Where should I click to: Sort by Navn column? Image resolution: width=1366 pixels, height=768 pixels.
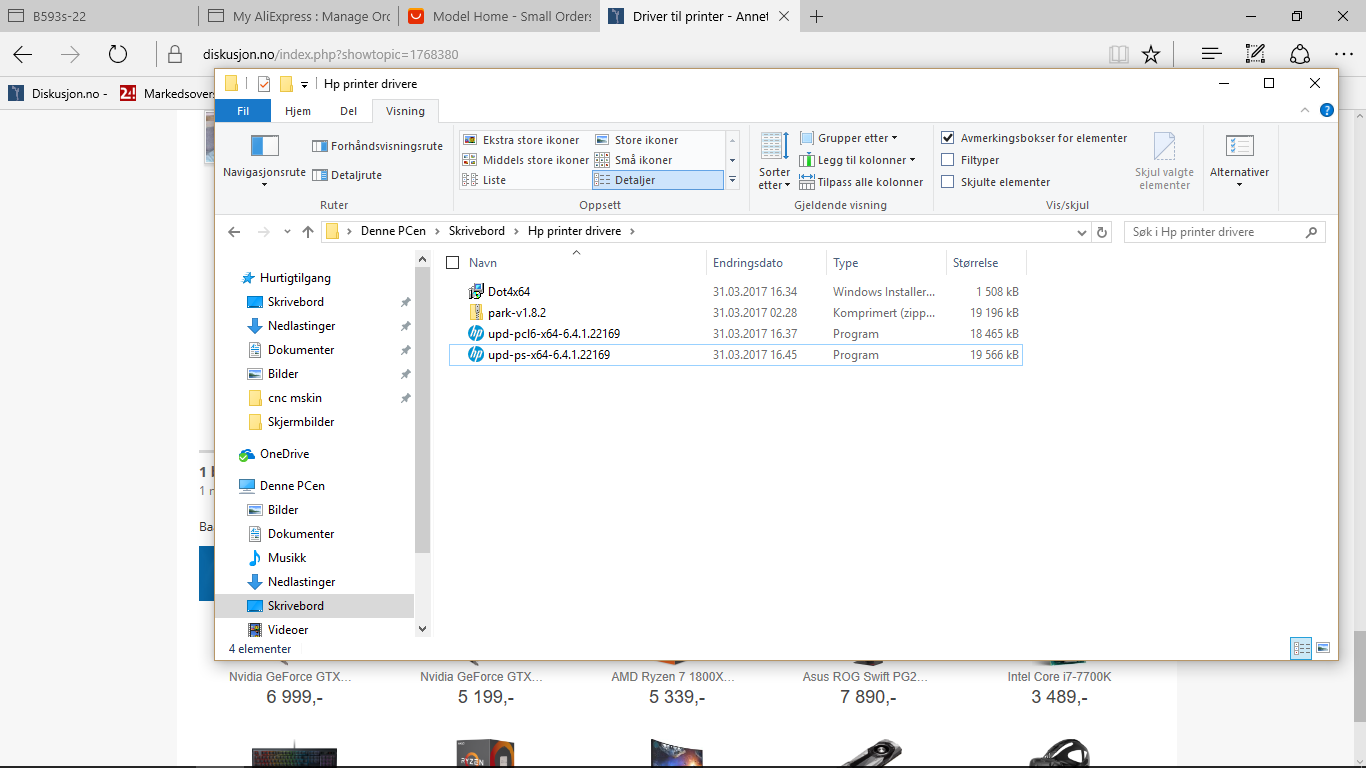click(483, 263)
